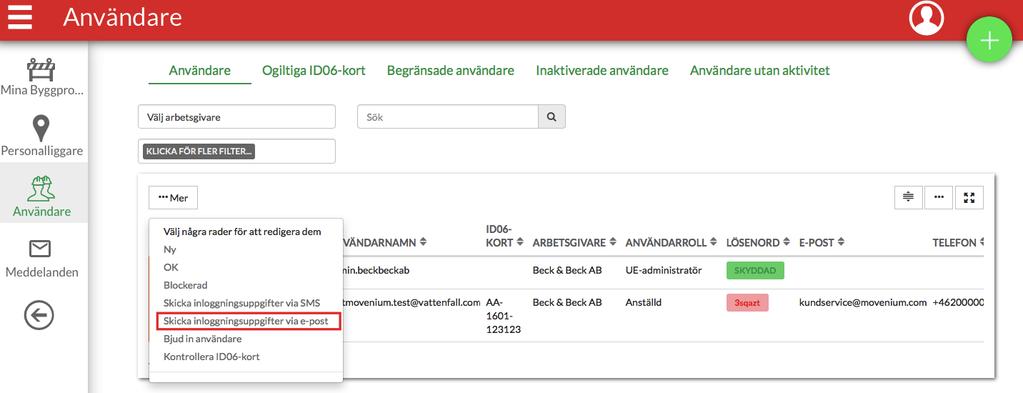This screenshot has width=1023, height=393.
Task: Click the +46200000 phone number cell
Action: [958, 303]
